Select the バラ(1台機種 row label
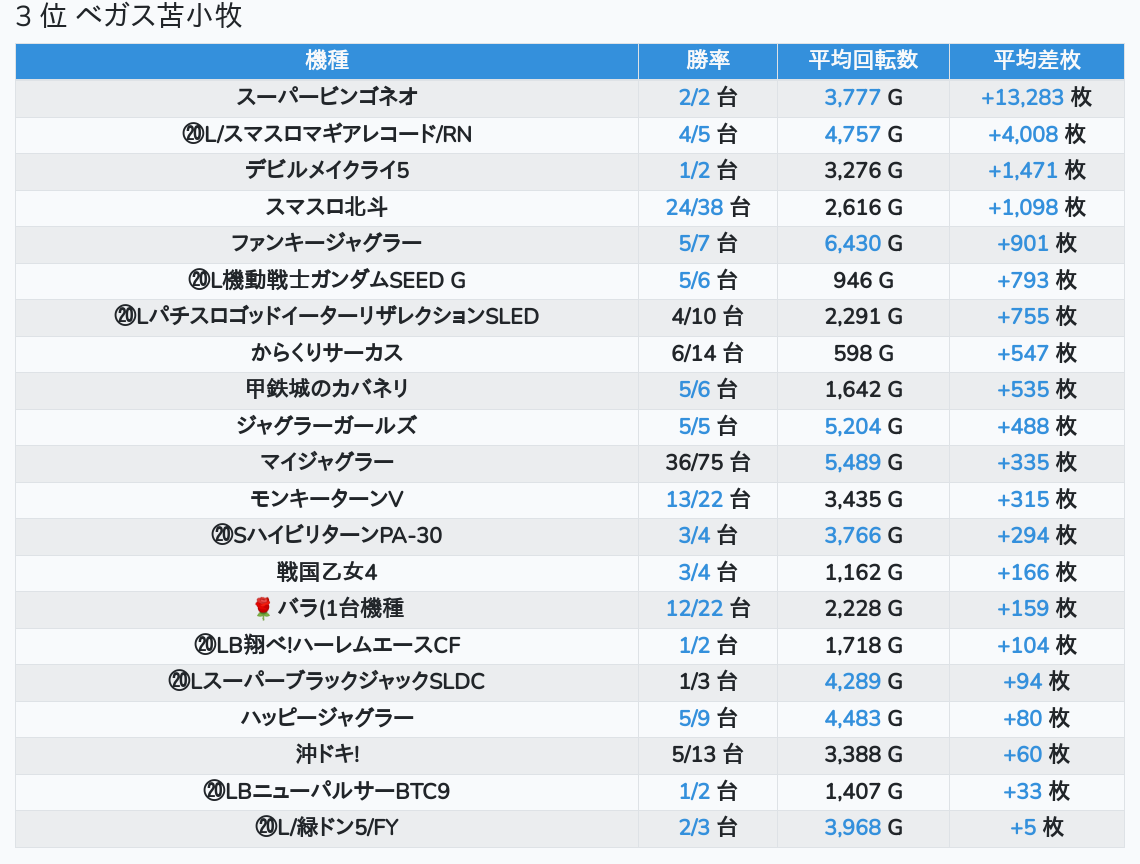1140x864 pixels. click(x=340, y=608)
